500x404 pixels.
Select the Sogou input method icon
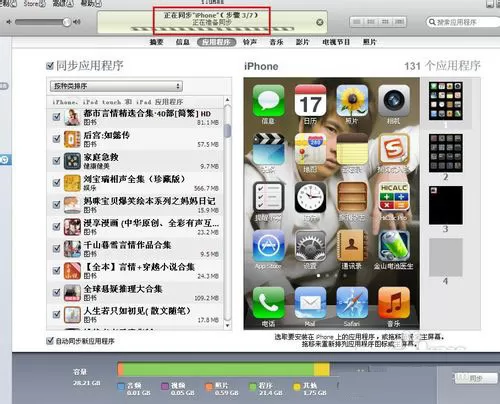coord(394,149)
